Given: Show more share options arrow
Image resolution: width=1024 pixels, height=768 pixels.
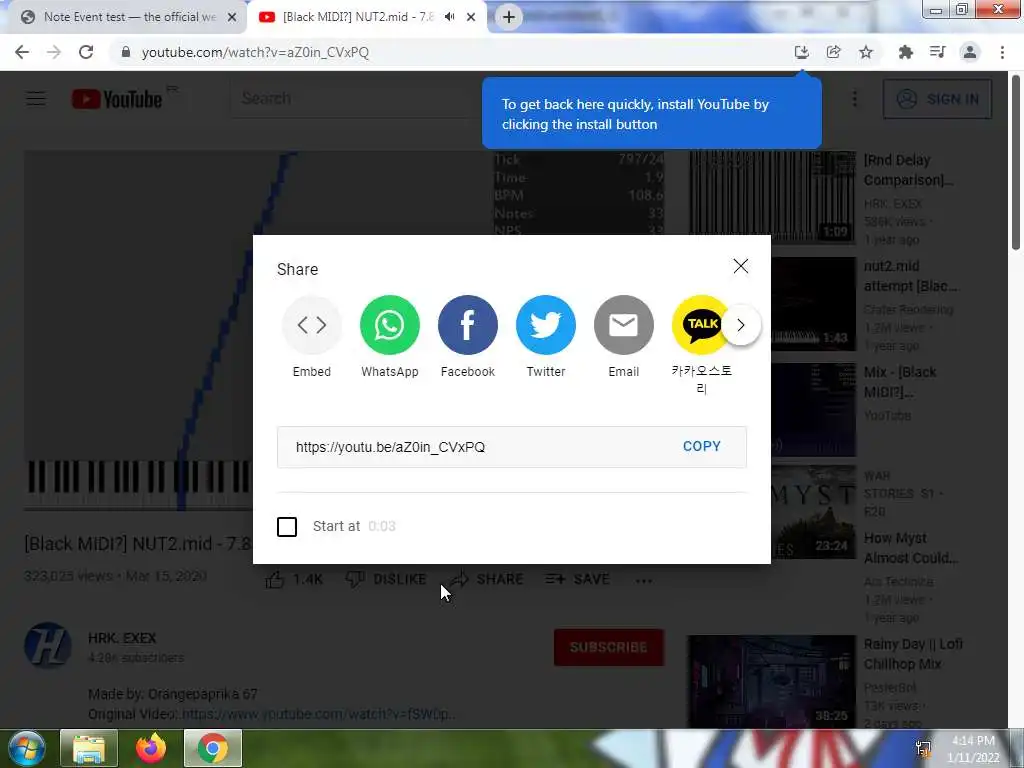Looking at the screenshot, I should (x=741, y=325).
